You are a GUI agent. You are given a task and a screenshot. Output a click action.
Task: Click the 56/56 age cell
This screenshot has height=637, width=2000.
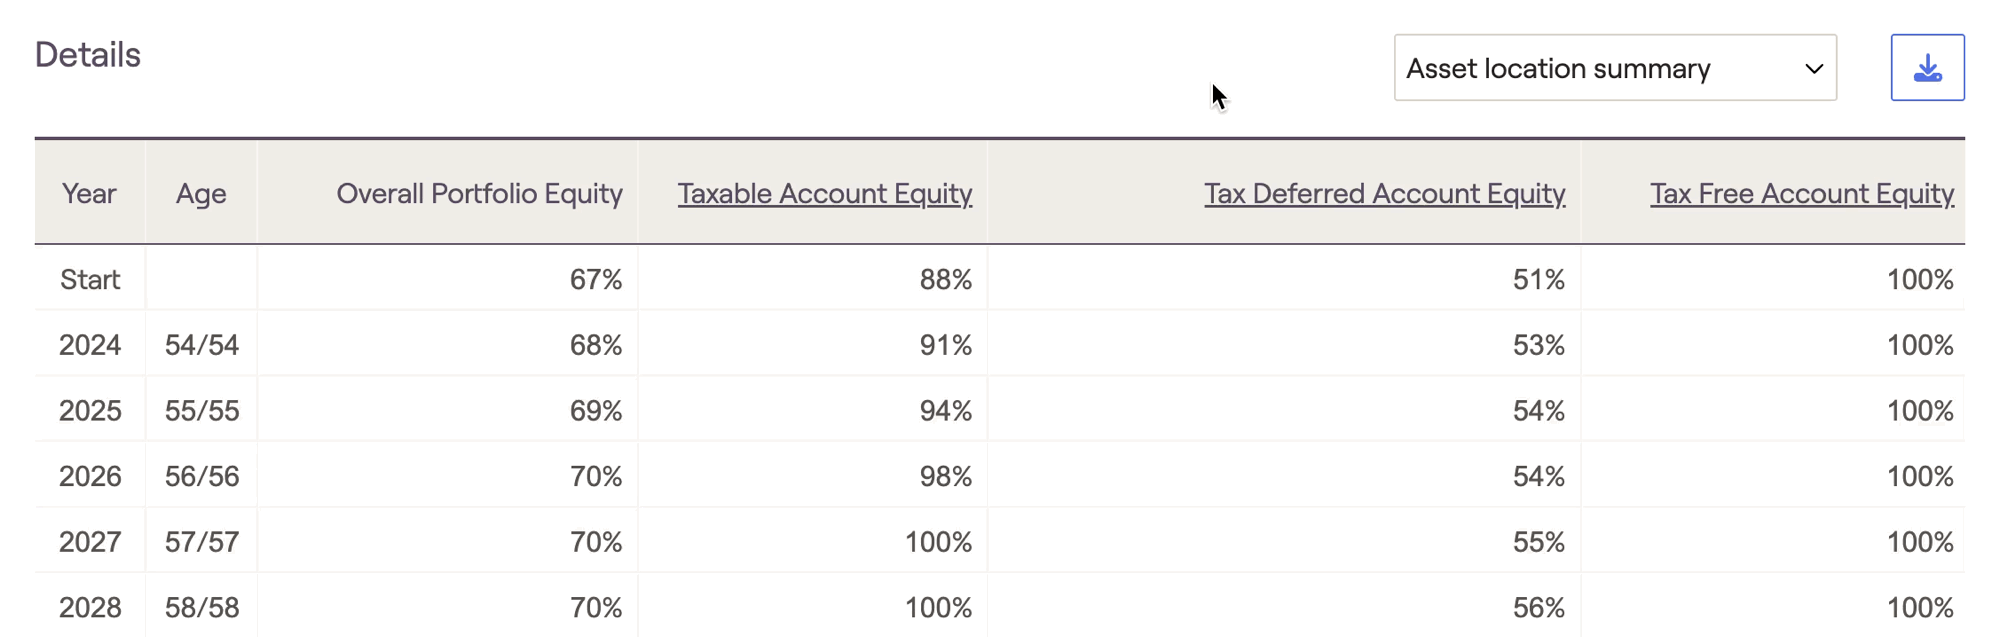(202, 476)
